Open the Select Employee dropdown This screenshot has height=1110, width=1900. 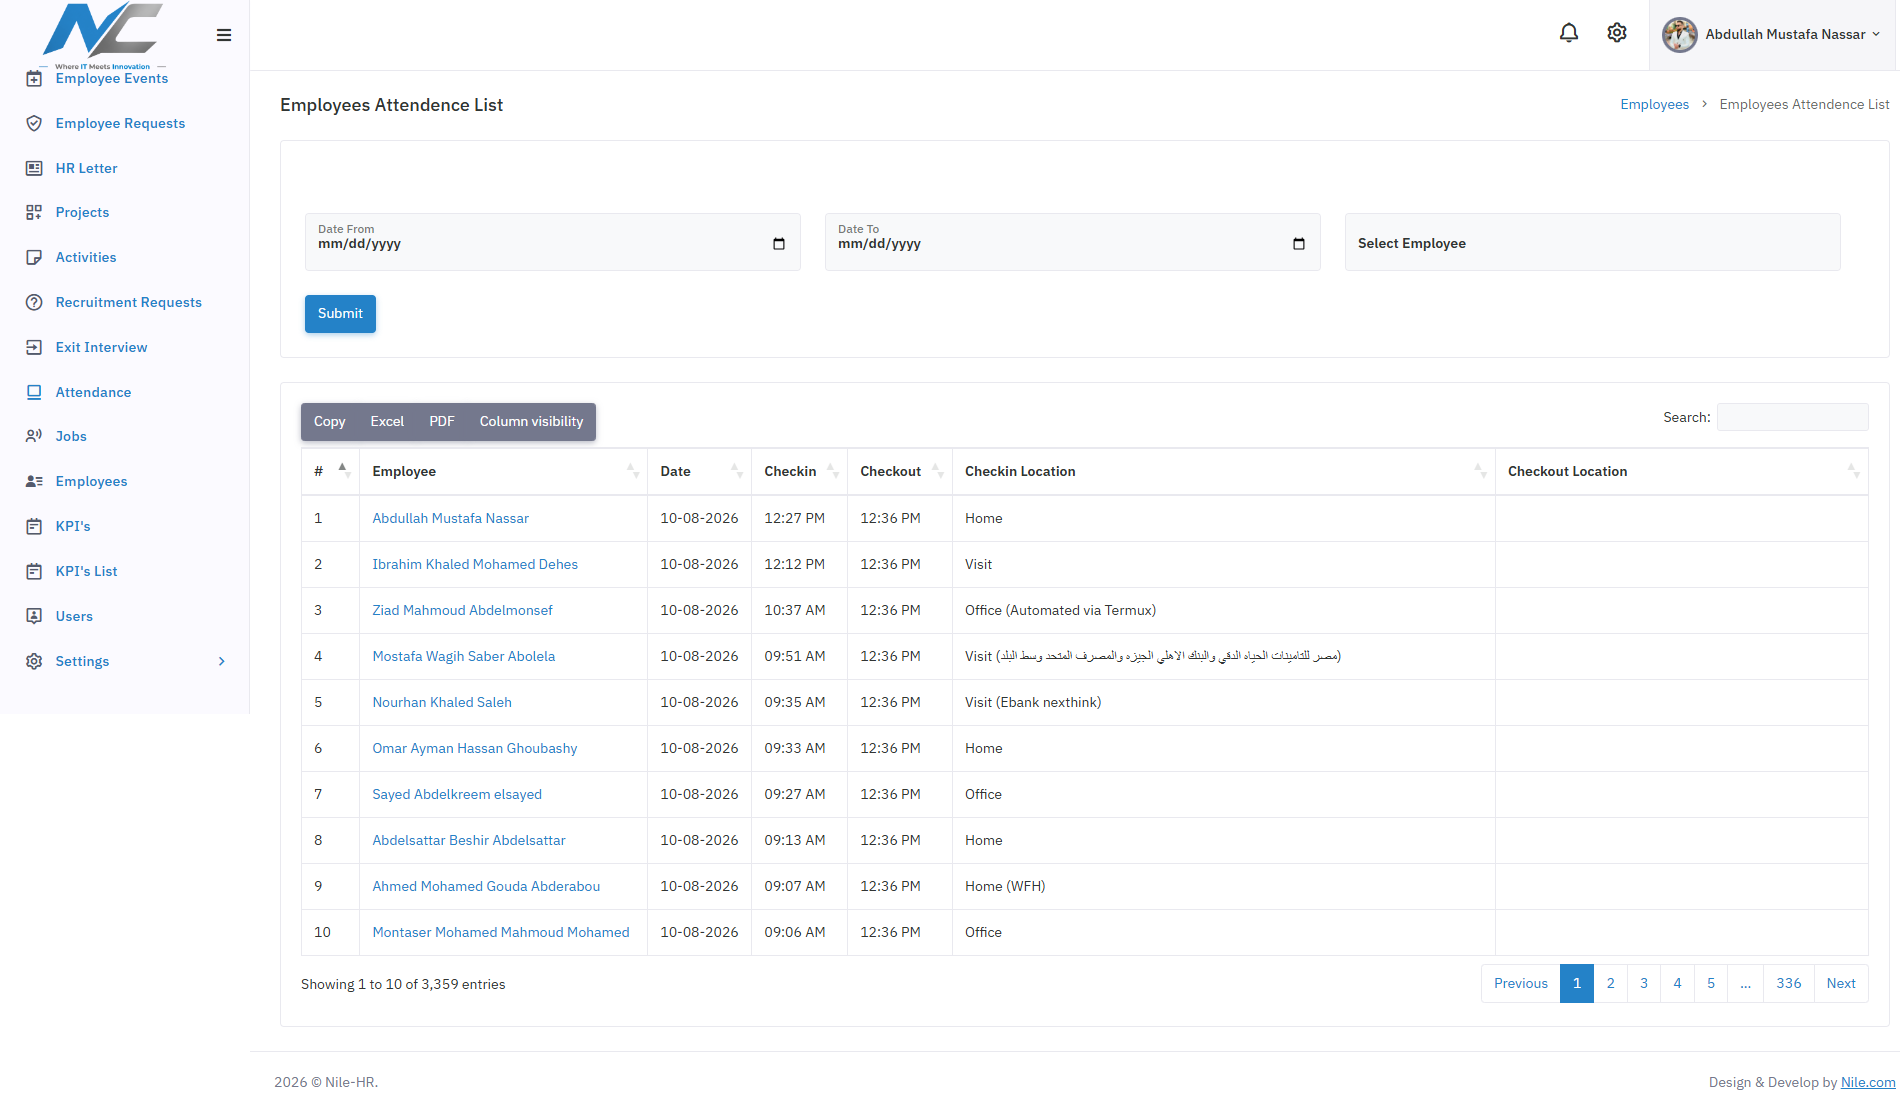coord(1592,242)
